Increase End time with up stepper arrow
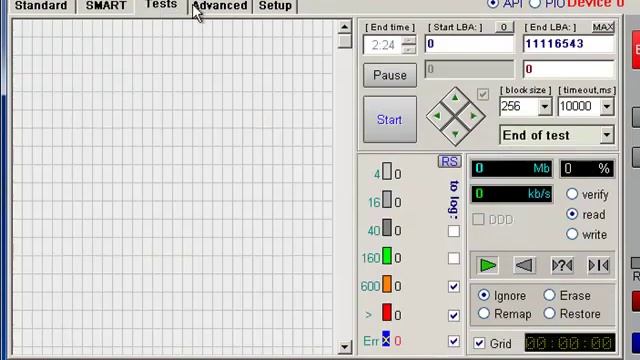This screenshot has width=640, height=360. click(x=409, y=40)
